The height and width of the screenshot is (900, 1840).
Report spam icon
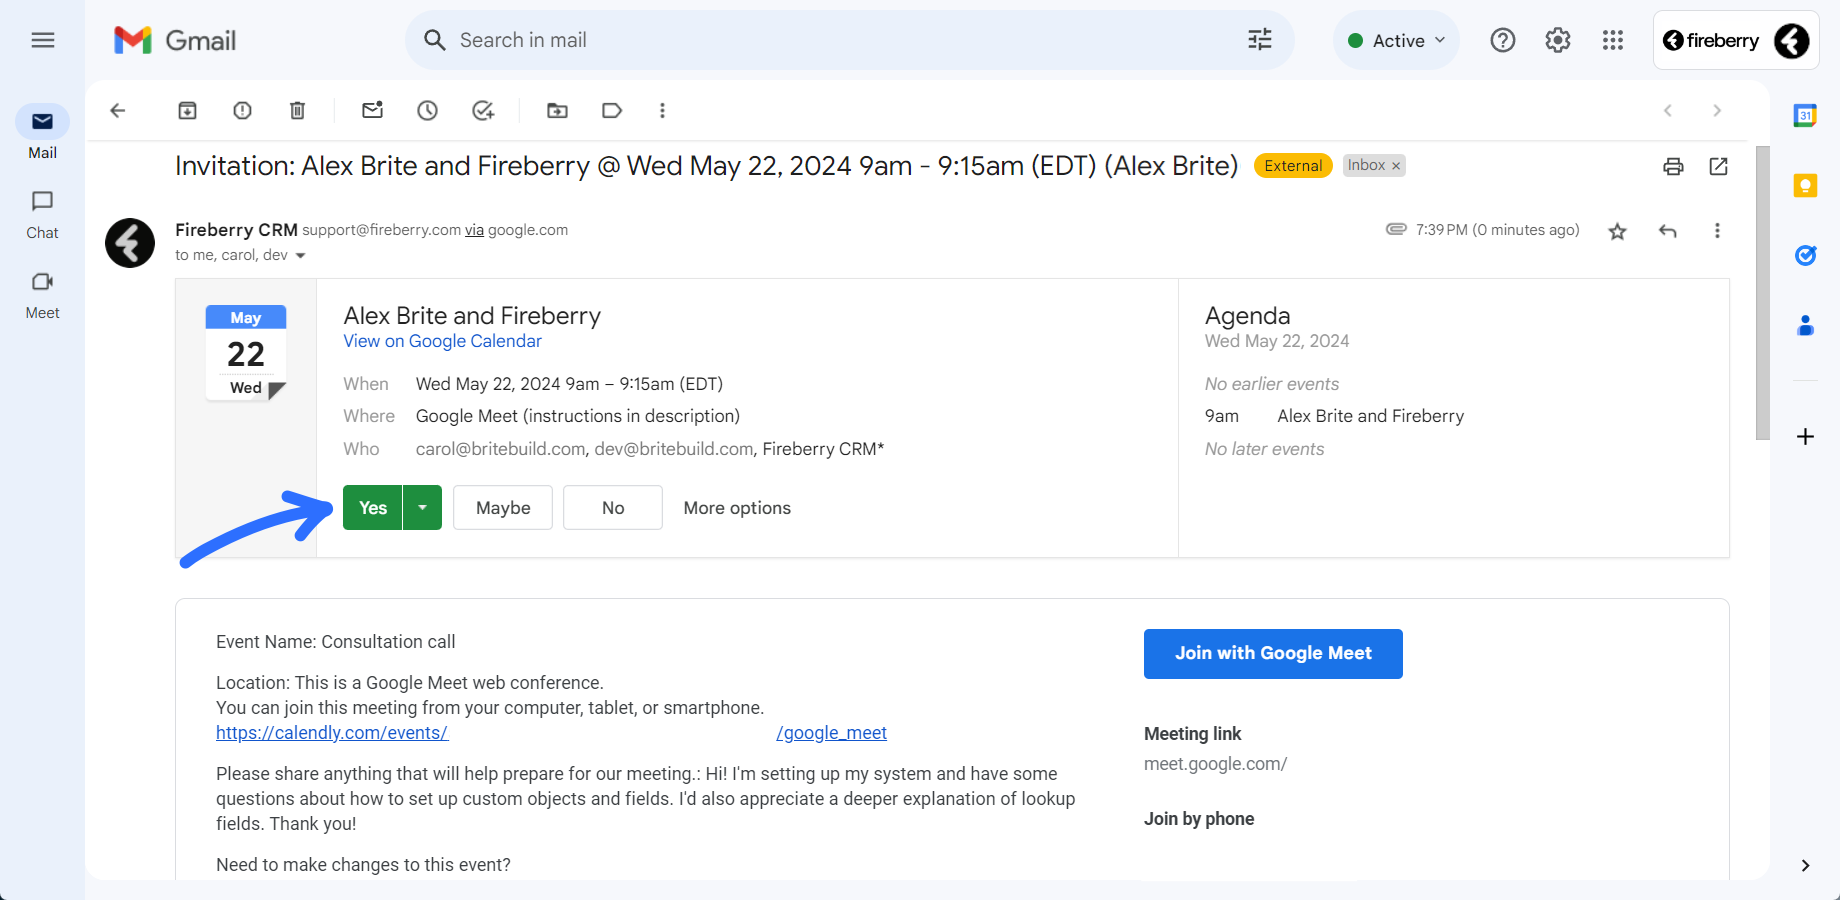pyautogui.click(x=243, y=111)
